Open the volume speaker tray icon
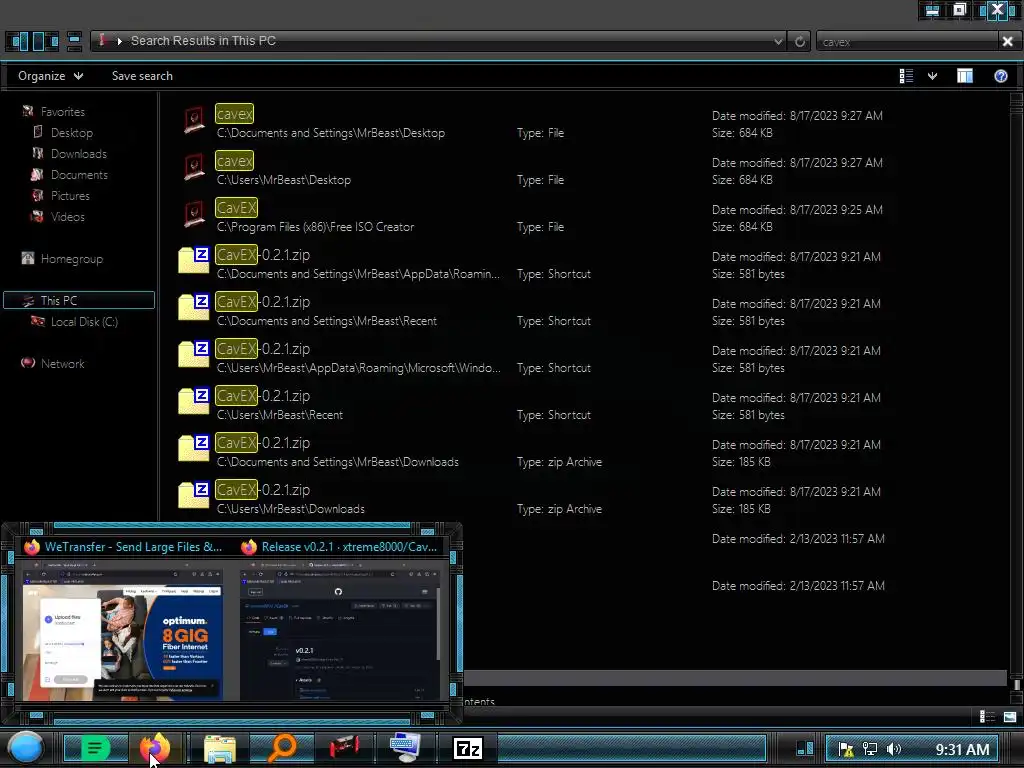The width and height of the screenshot is (1024, 768). pos(894,749)
